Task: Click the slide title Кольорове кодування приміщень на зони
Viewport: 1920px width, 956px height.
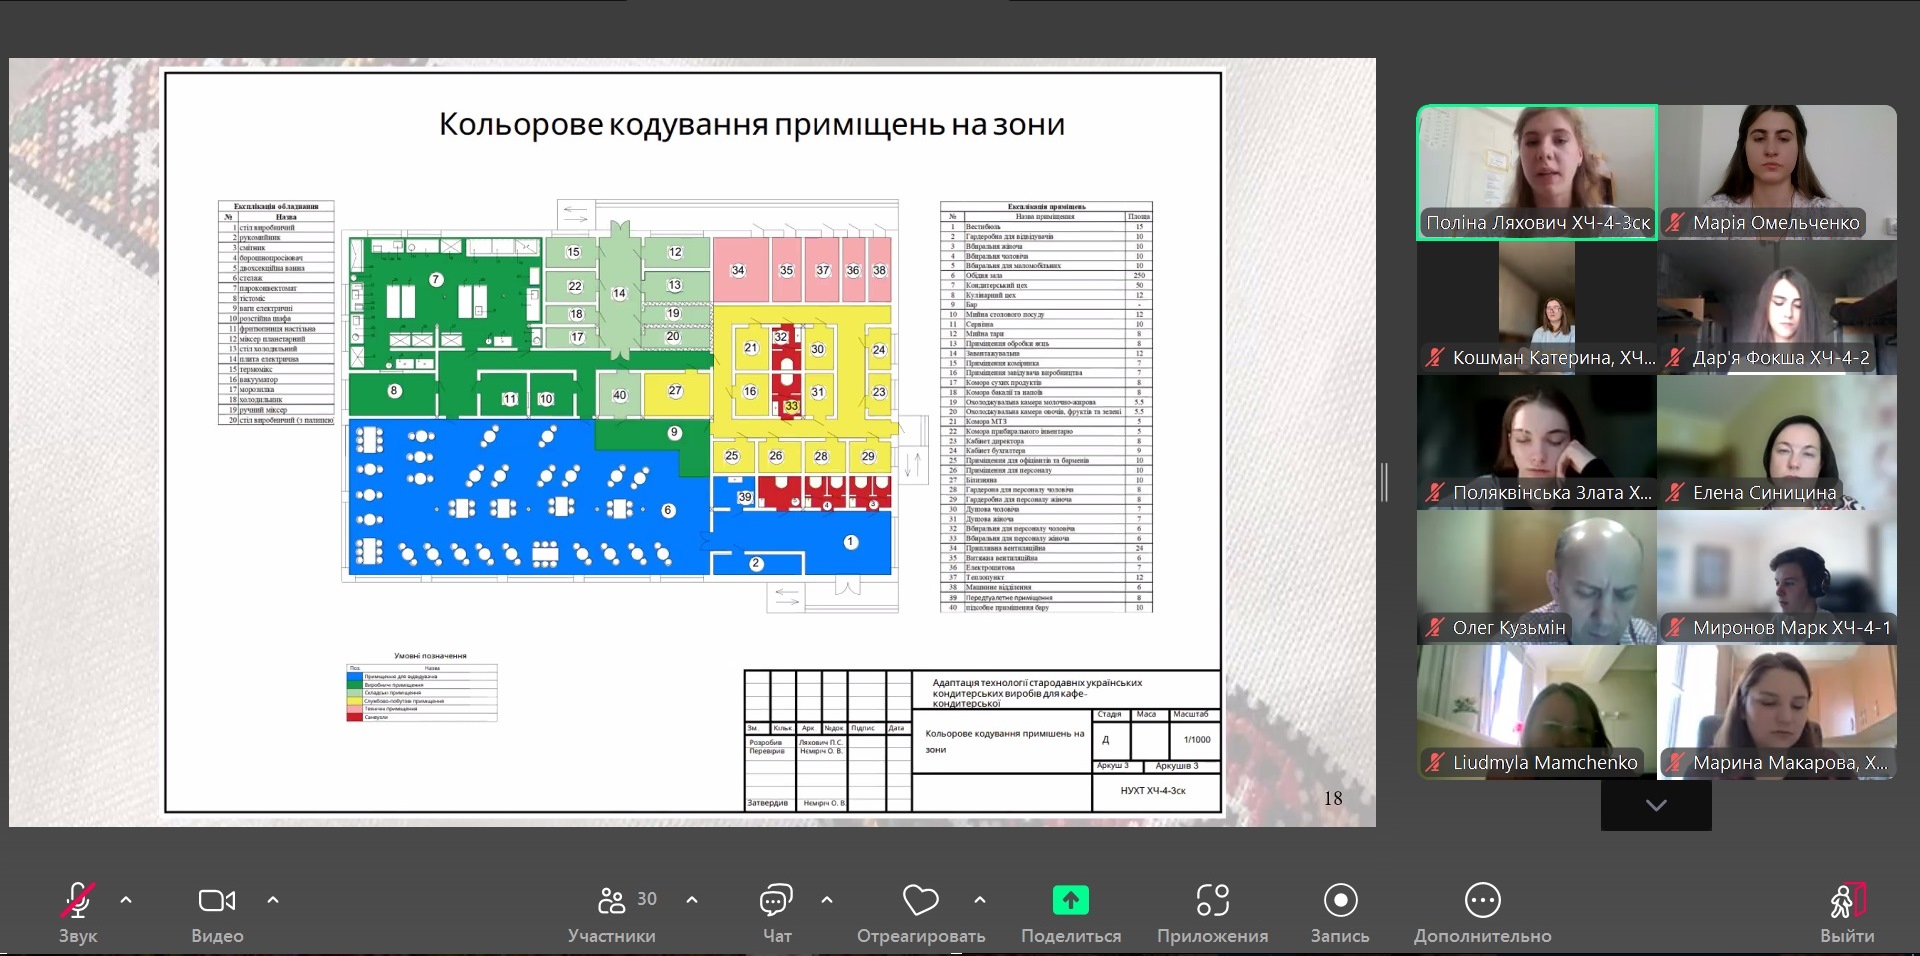Action: tap(752, 125)
